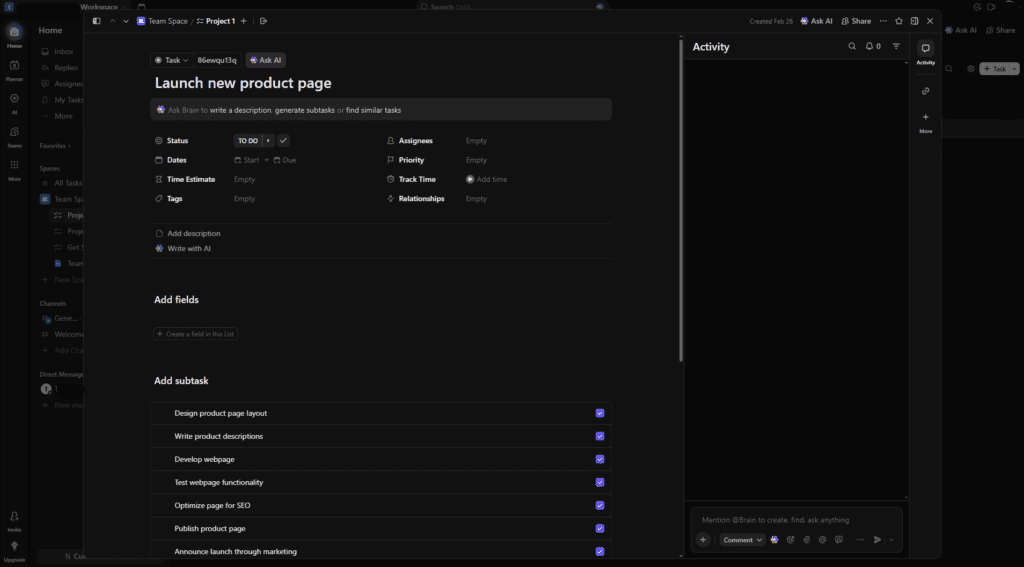Go to previous task with up chevron
The image size is (1024, 567).
tap(112, 21)
